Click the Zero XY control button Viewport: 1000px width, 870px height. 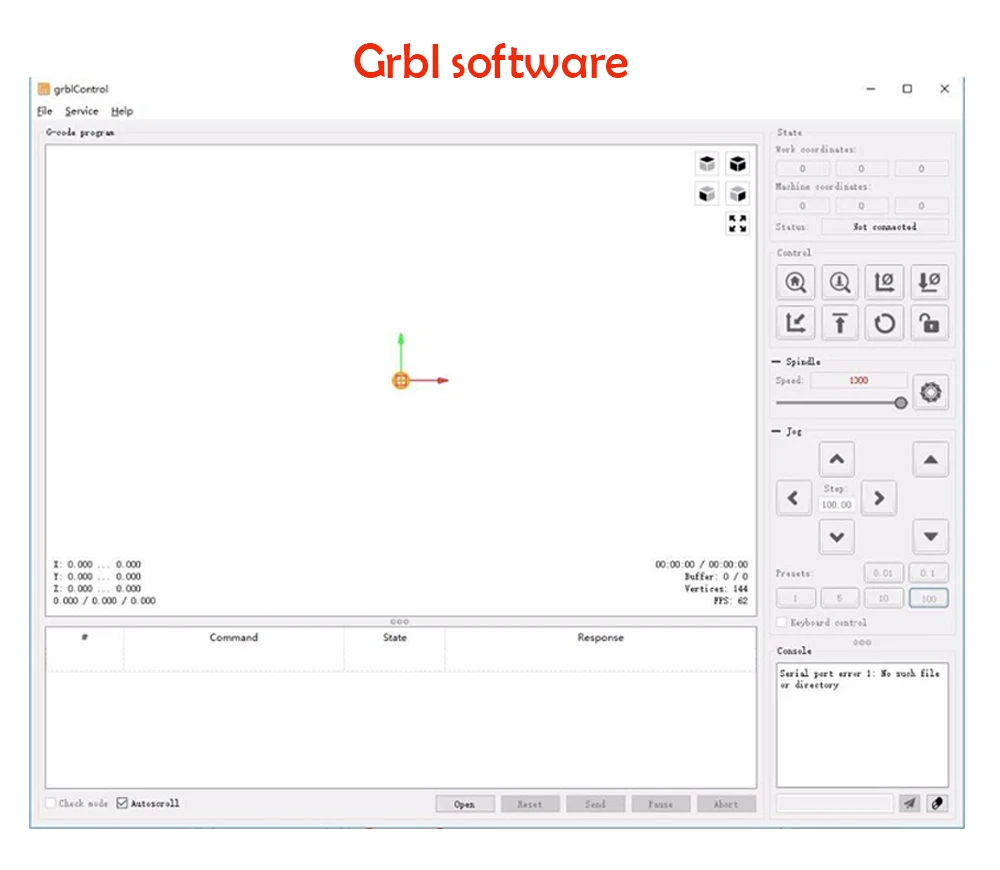[x=885, y=282]
